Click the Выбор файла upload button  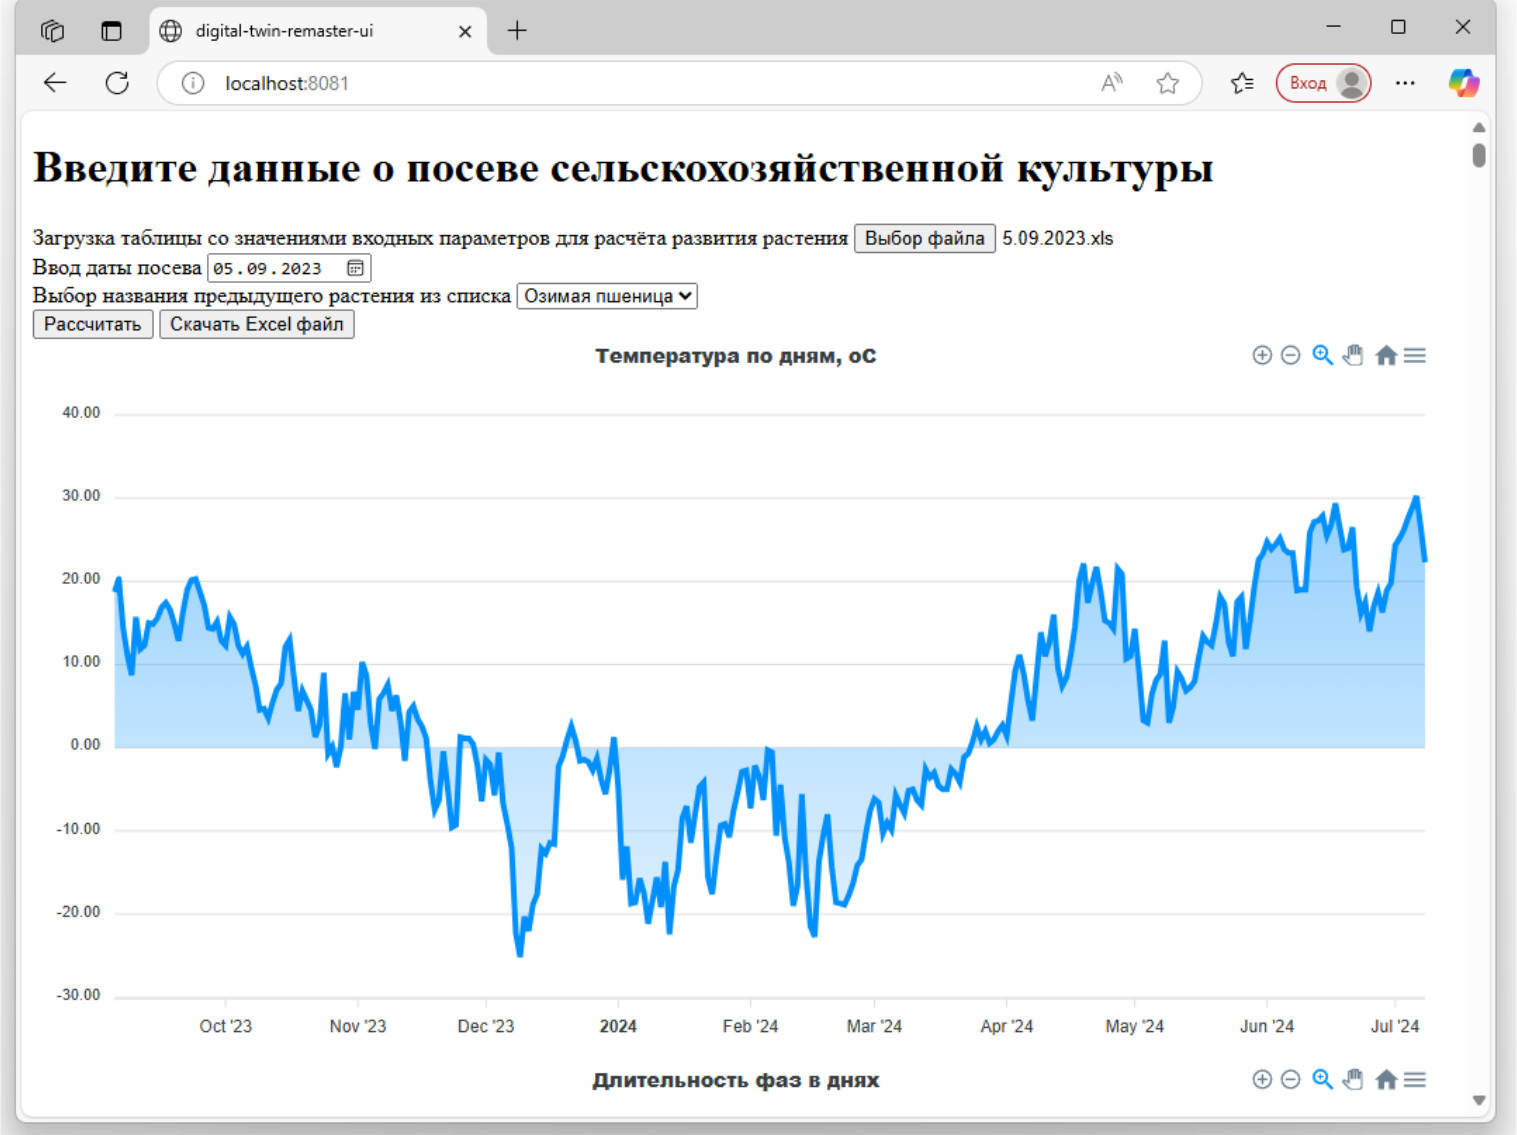(x=924, y=238)
